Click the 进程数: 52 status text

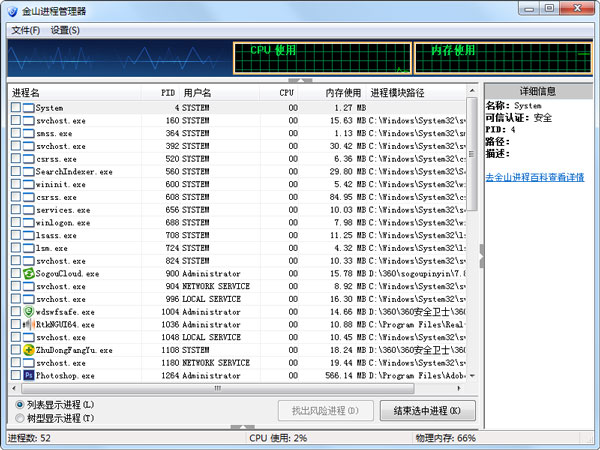pos(29,438)
